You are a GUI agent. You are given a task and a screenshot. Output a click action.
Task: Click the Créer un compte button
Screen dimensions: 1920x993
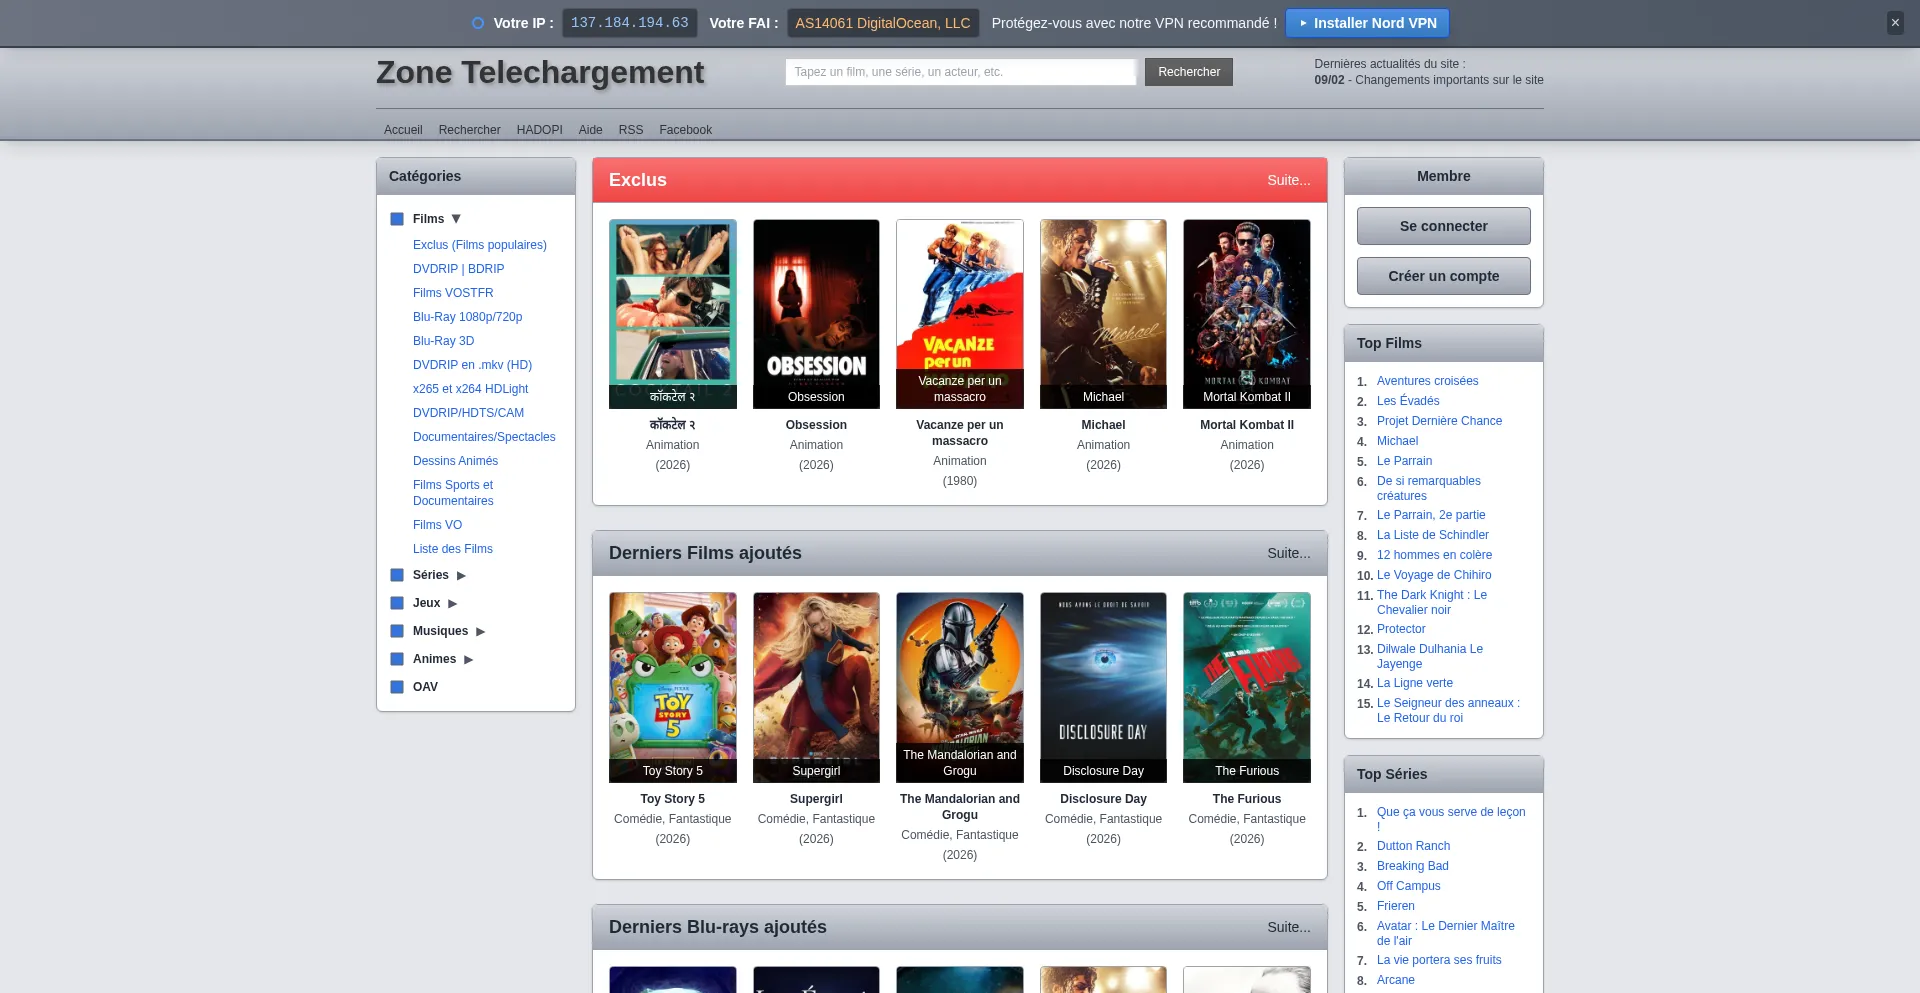[x=1443, y=276]
